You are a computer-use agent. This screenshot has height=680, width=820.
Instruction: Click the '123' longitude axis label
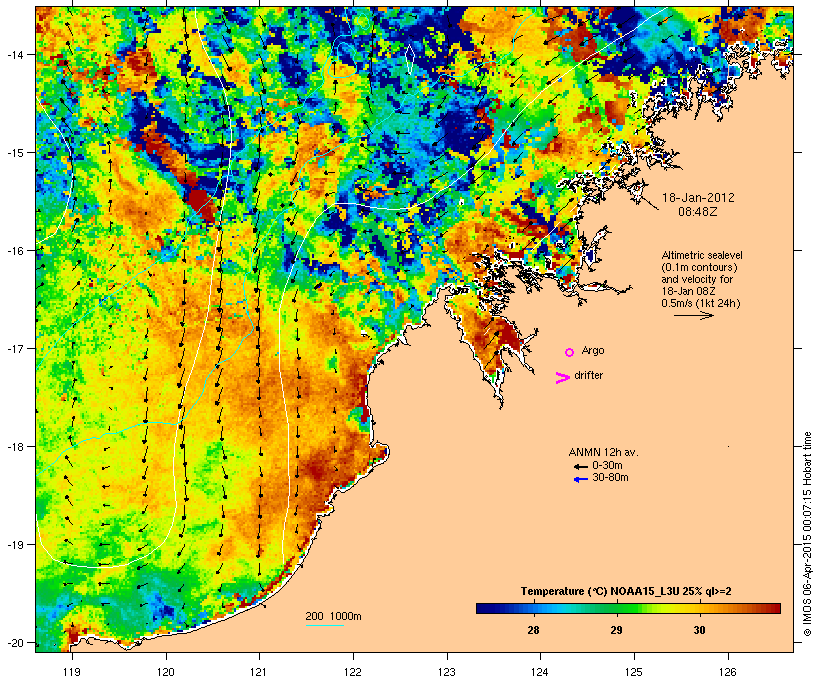click(447, 672)
